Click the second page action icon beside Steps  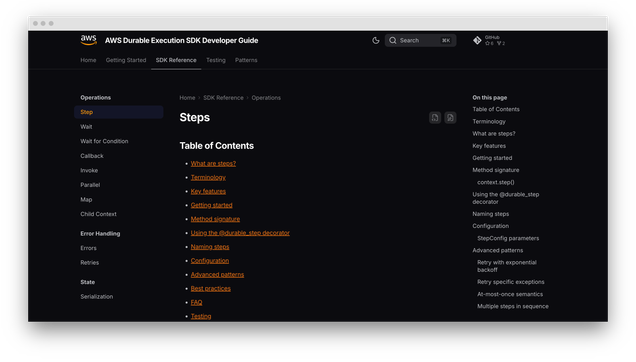[450, 118]
